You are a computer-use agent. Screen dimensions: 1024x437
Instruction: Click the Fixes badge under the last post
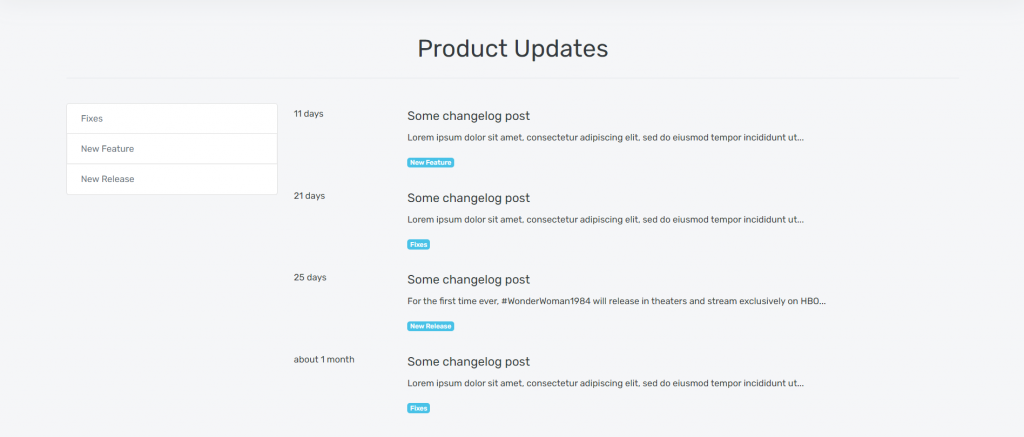point(419,408)
